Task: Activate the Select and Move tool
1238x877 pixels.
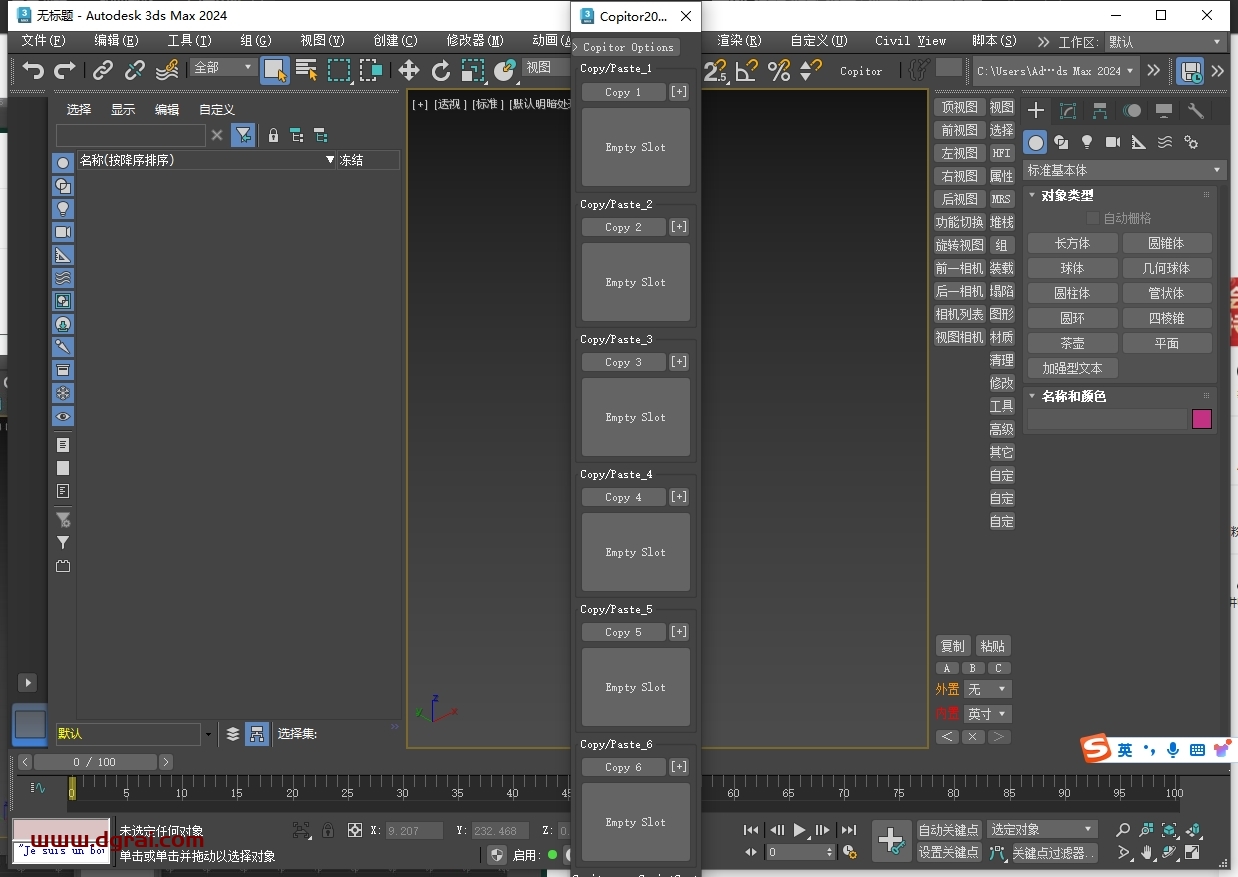Action: click(409, 70)
